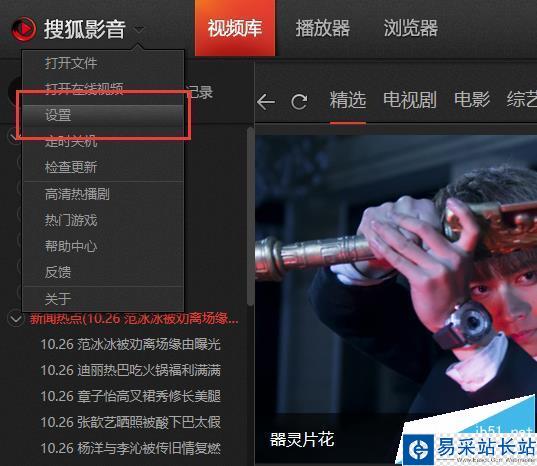Open news item 杨洋与李沁被传旧情复燃
The image size is (537, 466).
tap(130, 448)
